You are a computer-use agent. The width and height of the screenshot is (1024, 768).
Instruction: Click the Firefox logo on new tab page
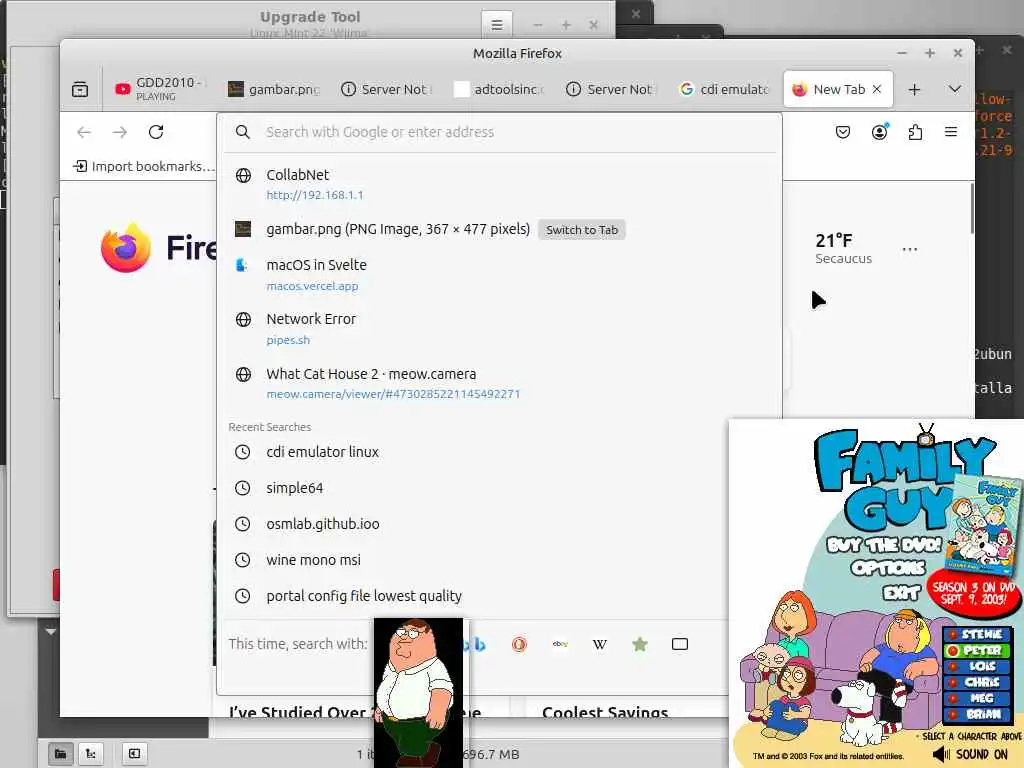125,248
